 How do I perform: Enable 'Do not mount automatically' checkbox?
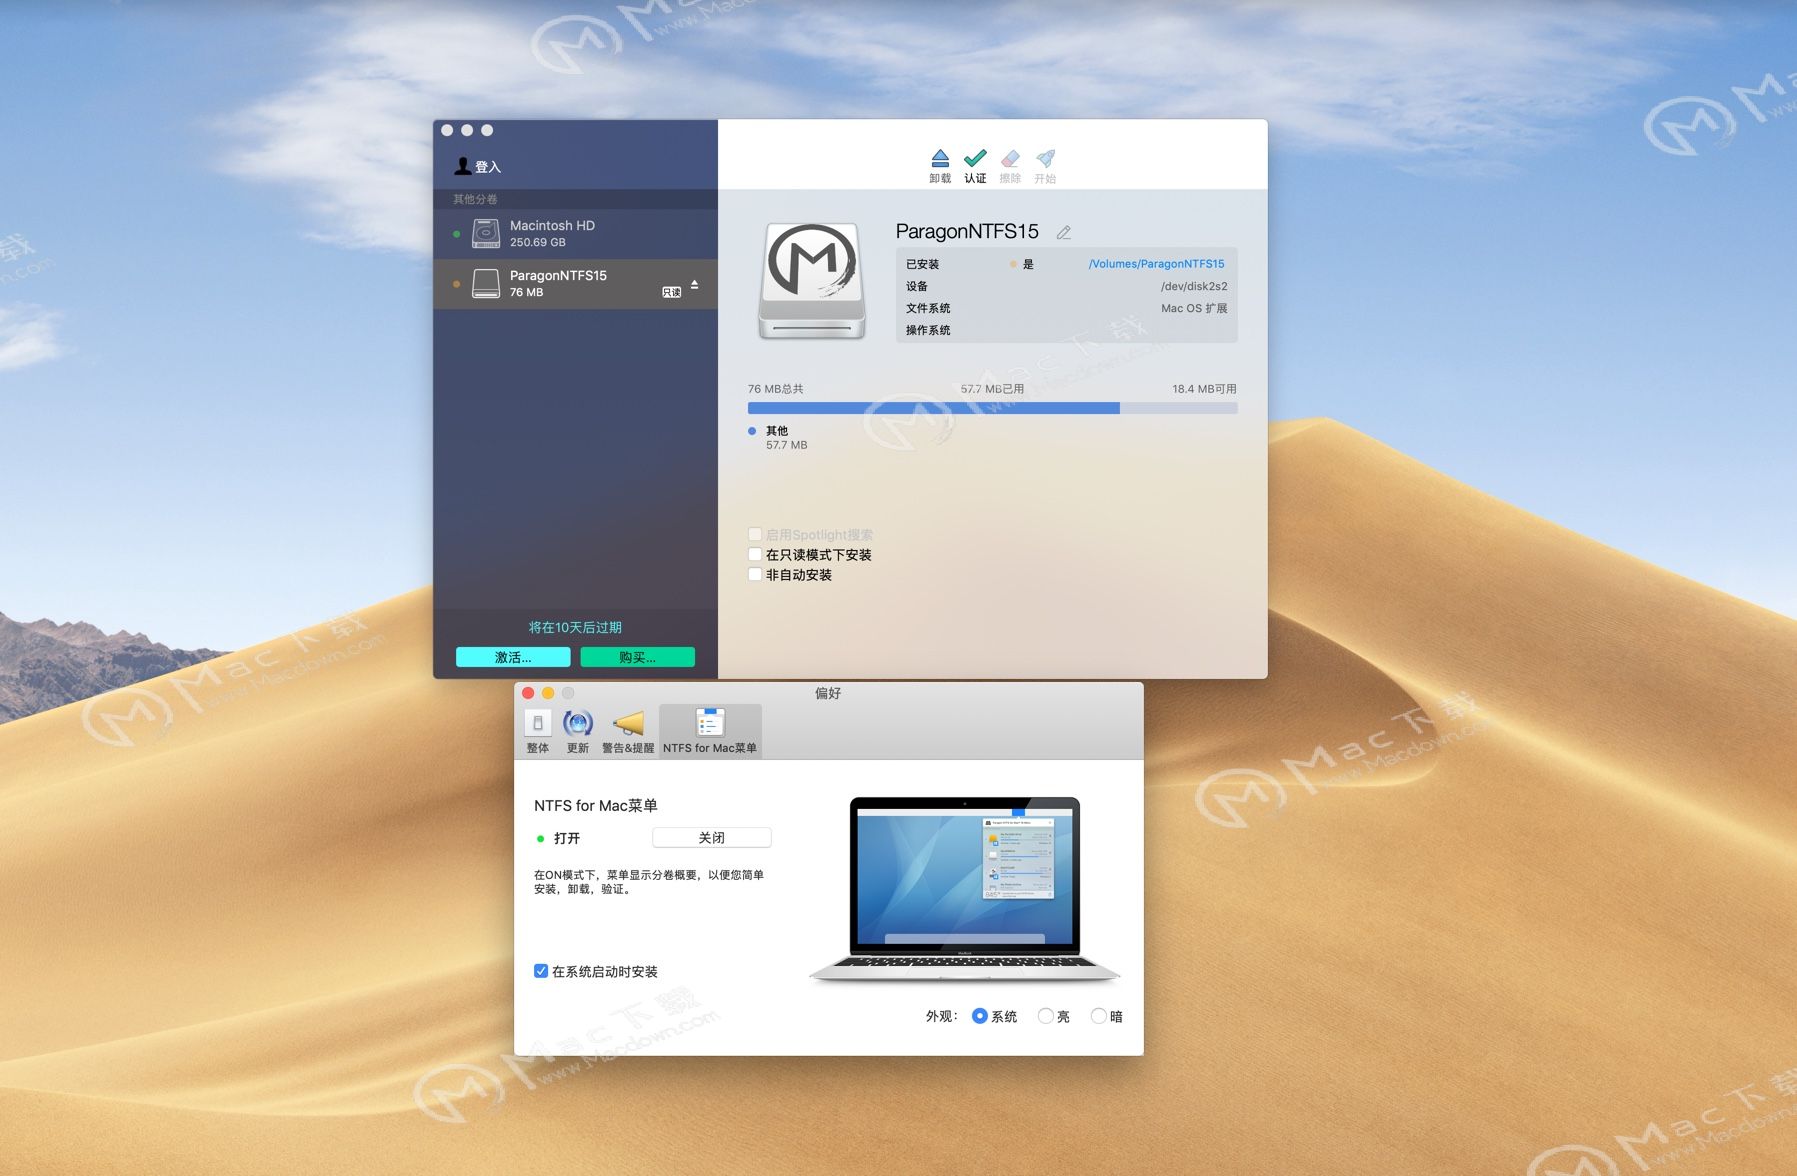click(755, 575)
